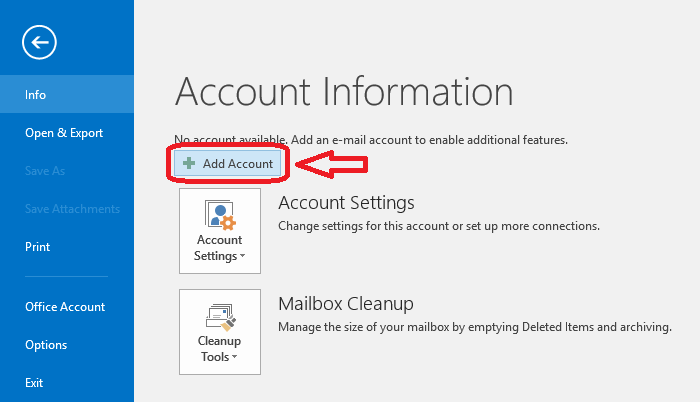Click the Account Information page title
Image resolution: width=700 pixels, height=402 pixels.
[x=344, y=92]
